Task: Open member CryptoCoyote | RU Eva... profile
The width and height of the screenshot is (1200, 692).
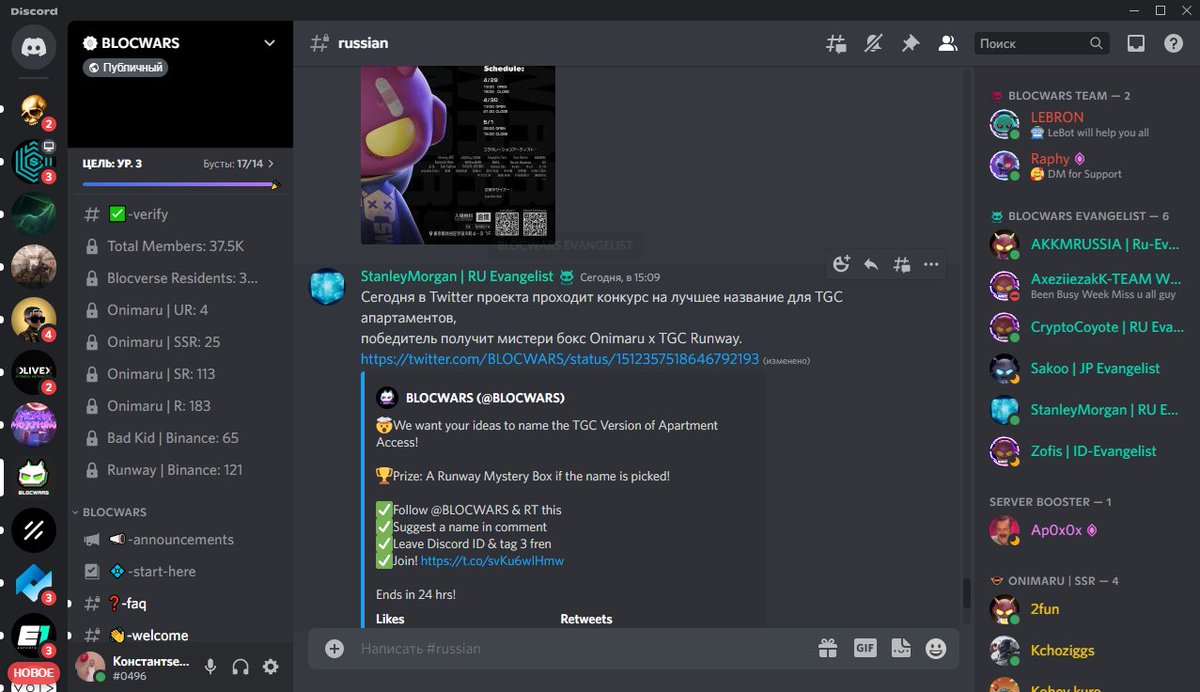Action: point(1084,327)
